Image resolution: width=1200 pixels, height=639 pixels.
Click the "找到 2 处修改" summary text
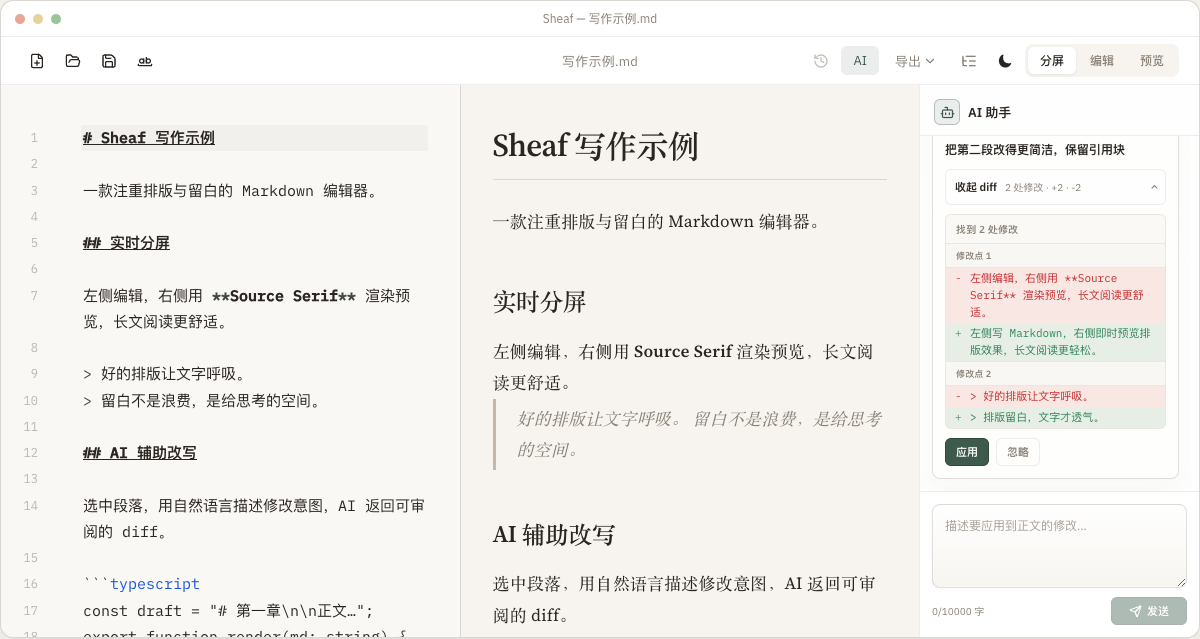pyautogui.click(x=987, y=229)
